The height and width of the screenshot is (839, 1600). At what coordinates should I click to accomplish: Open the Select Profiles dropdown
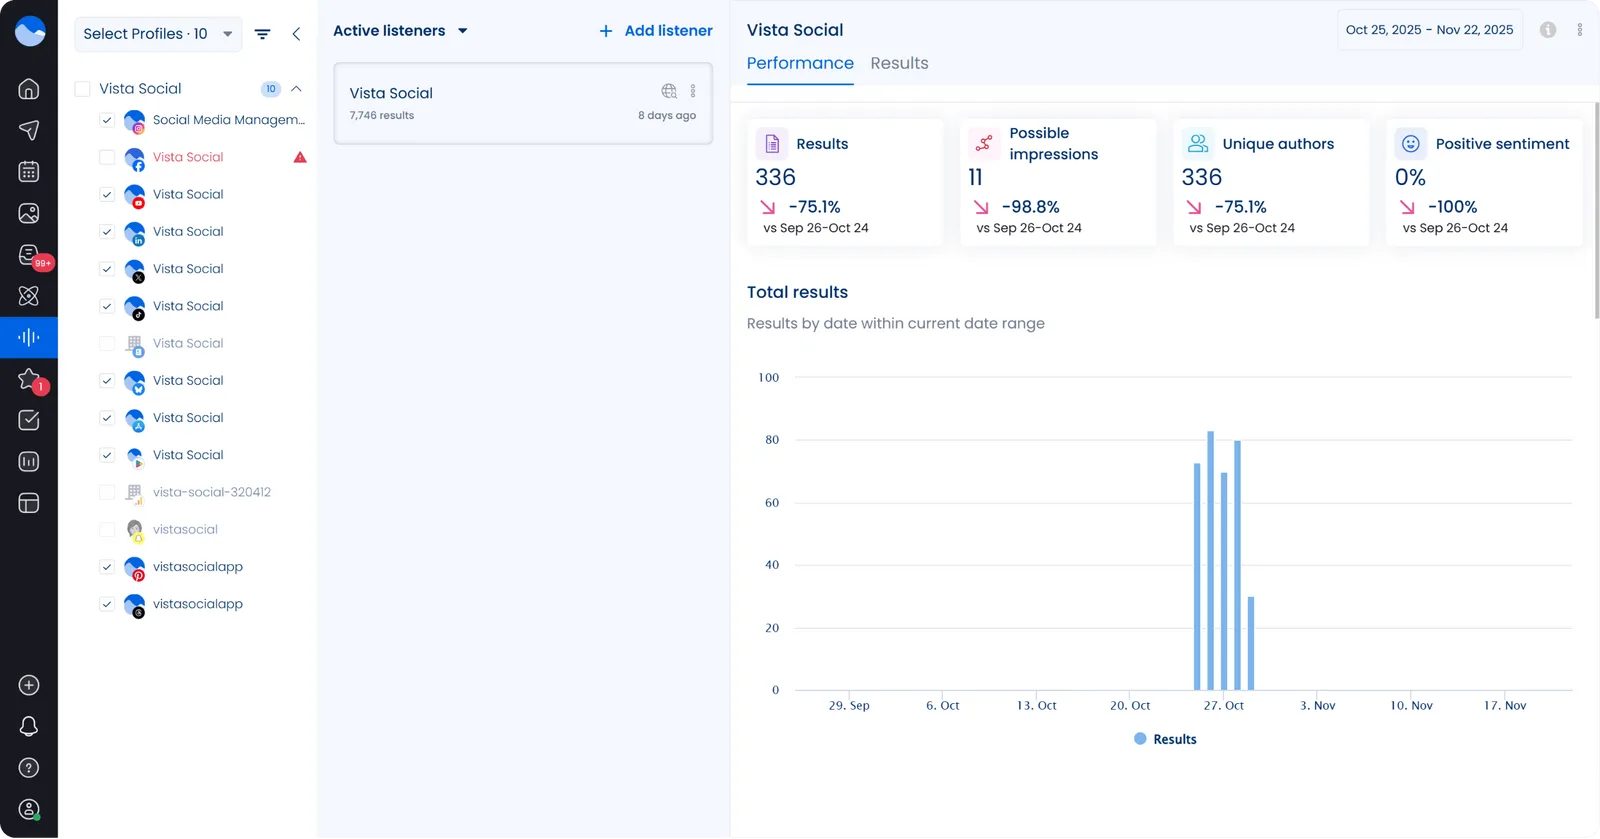[157, 34]
